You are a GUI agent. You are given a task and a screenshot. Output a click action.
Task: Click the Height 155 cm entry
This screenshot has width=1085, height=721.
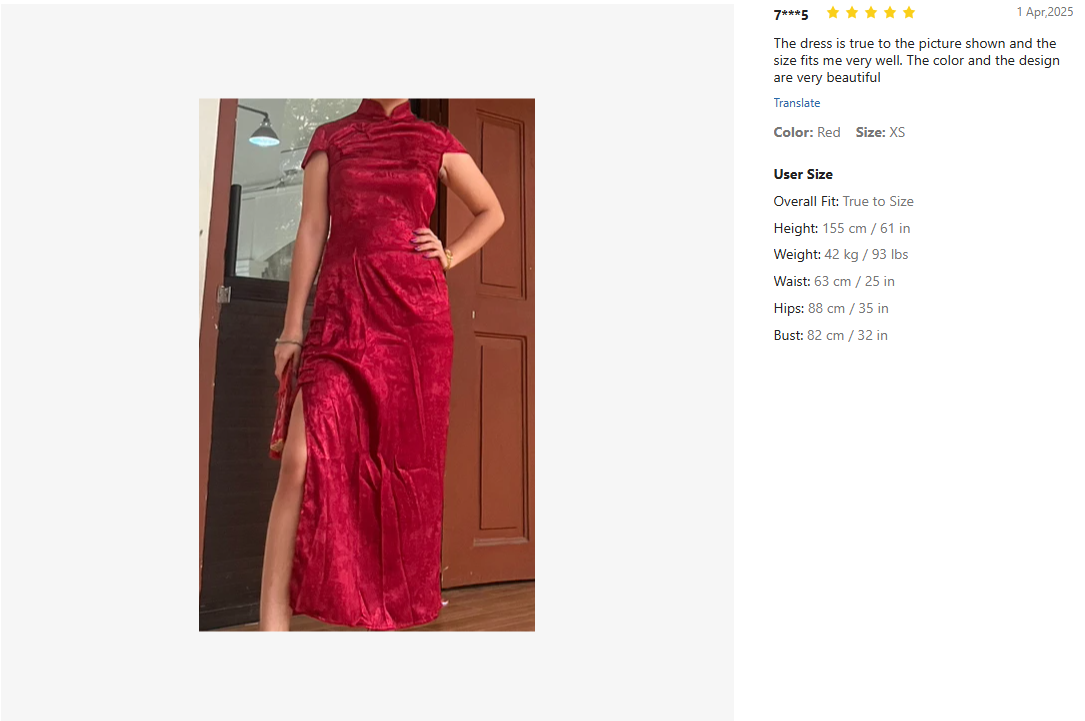pyautogui.click(x=842, y=228)
